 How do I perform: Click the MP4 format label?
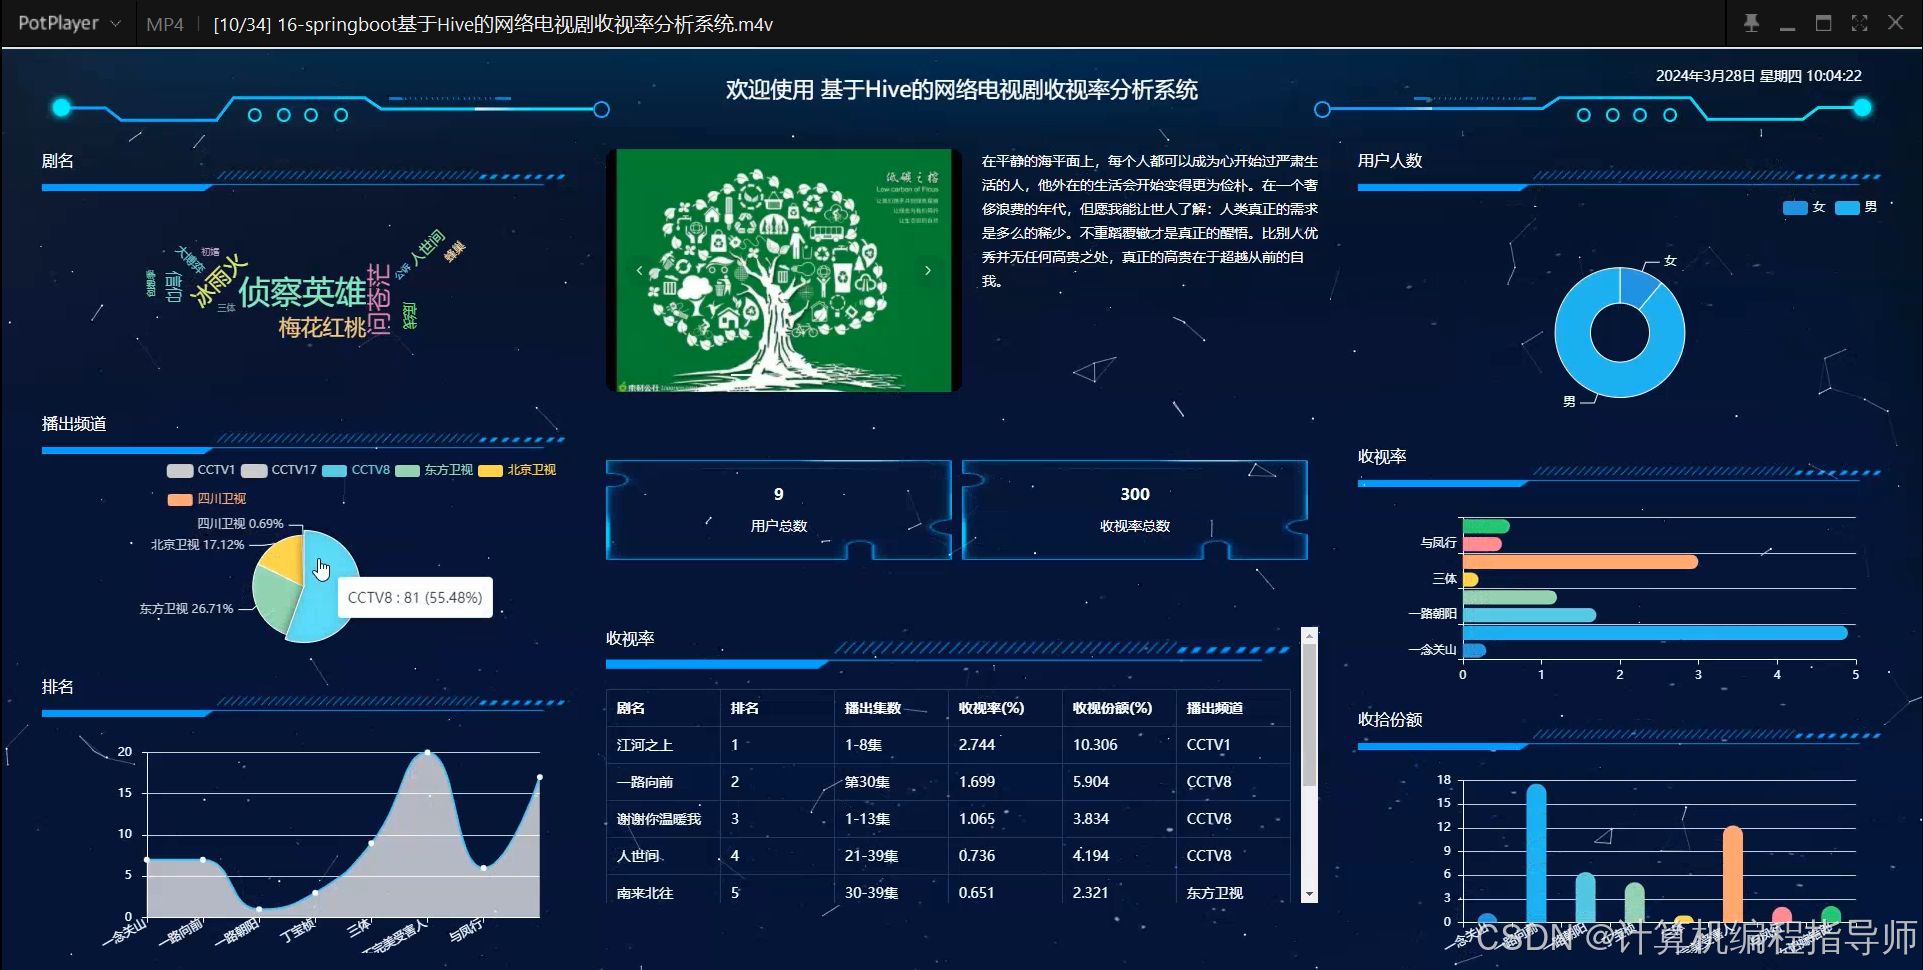(x=165, y=24)
